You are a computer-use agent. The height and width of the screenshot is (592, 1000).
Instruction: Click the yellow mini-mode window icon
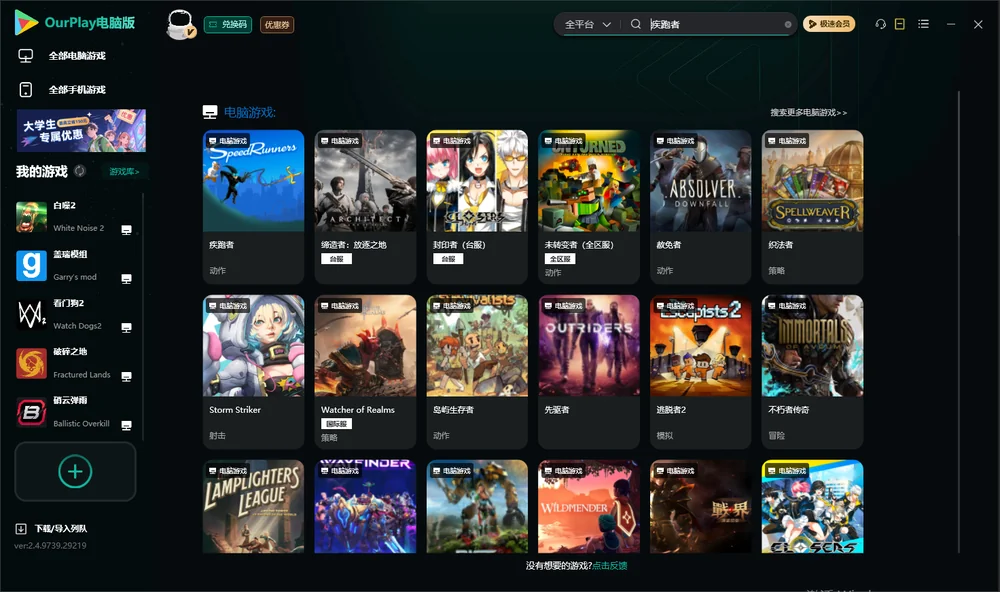(900, 24)
